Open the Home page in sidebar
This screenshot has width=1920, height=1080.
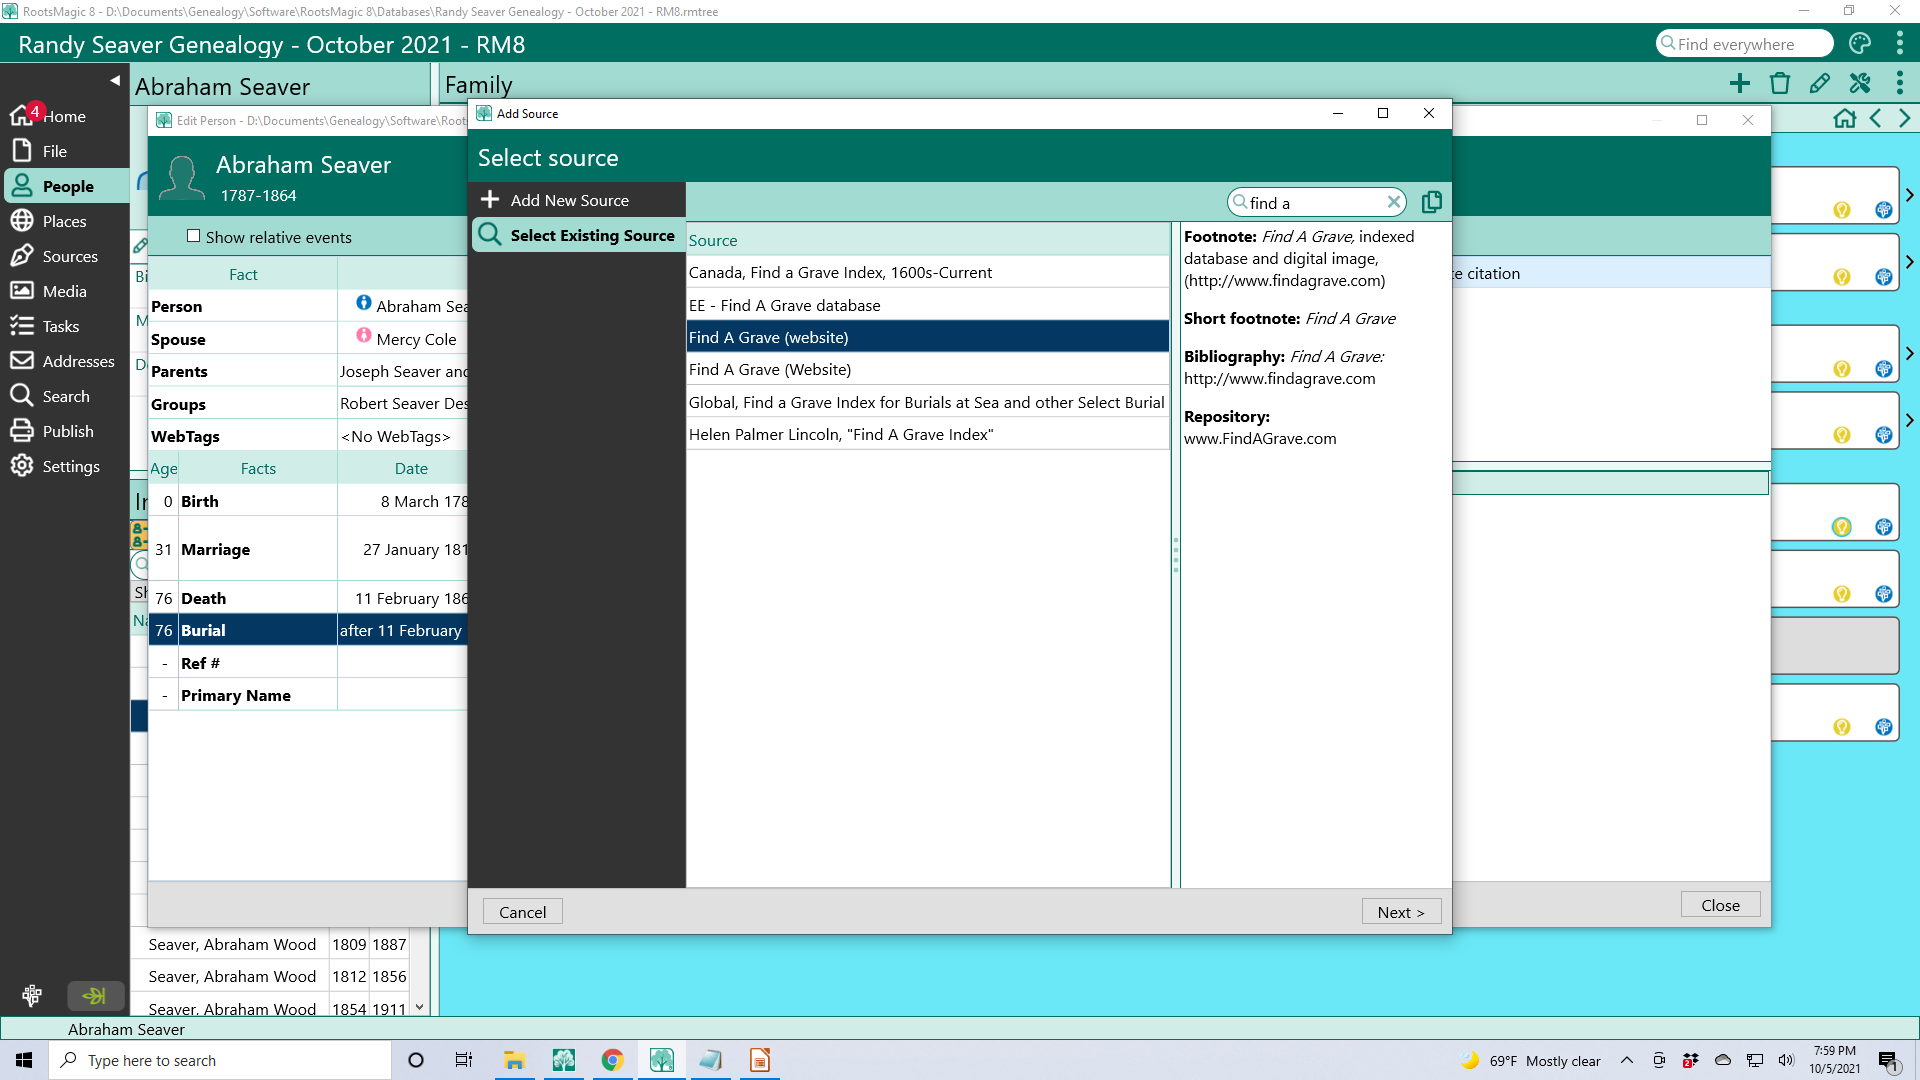click(x=64, y=116)
